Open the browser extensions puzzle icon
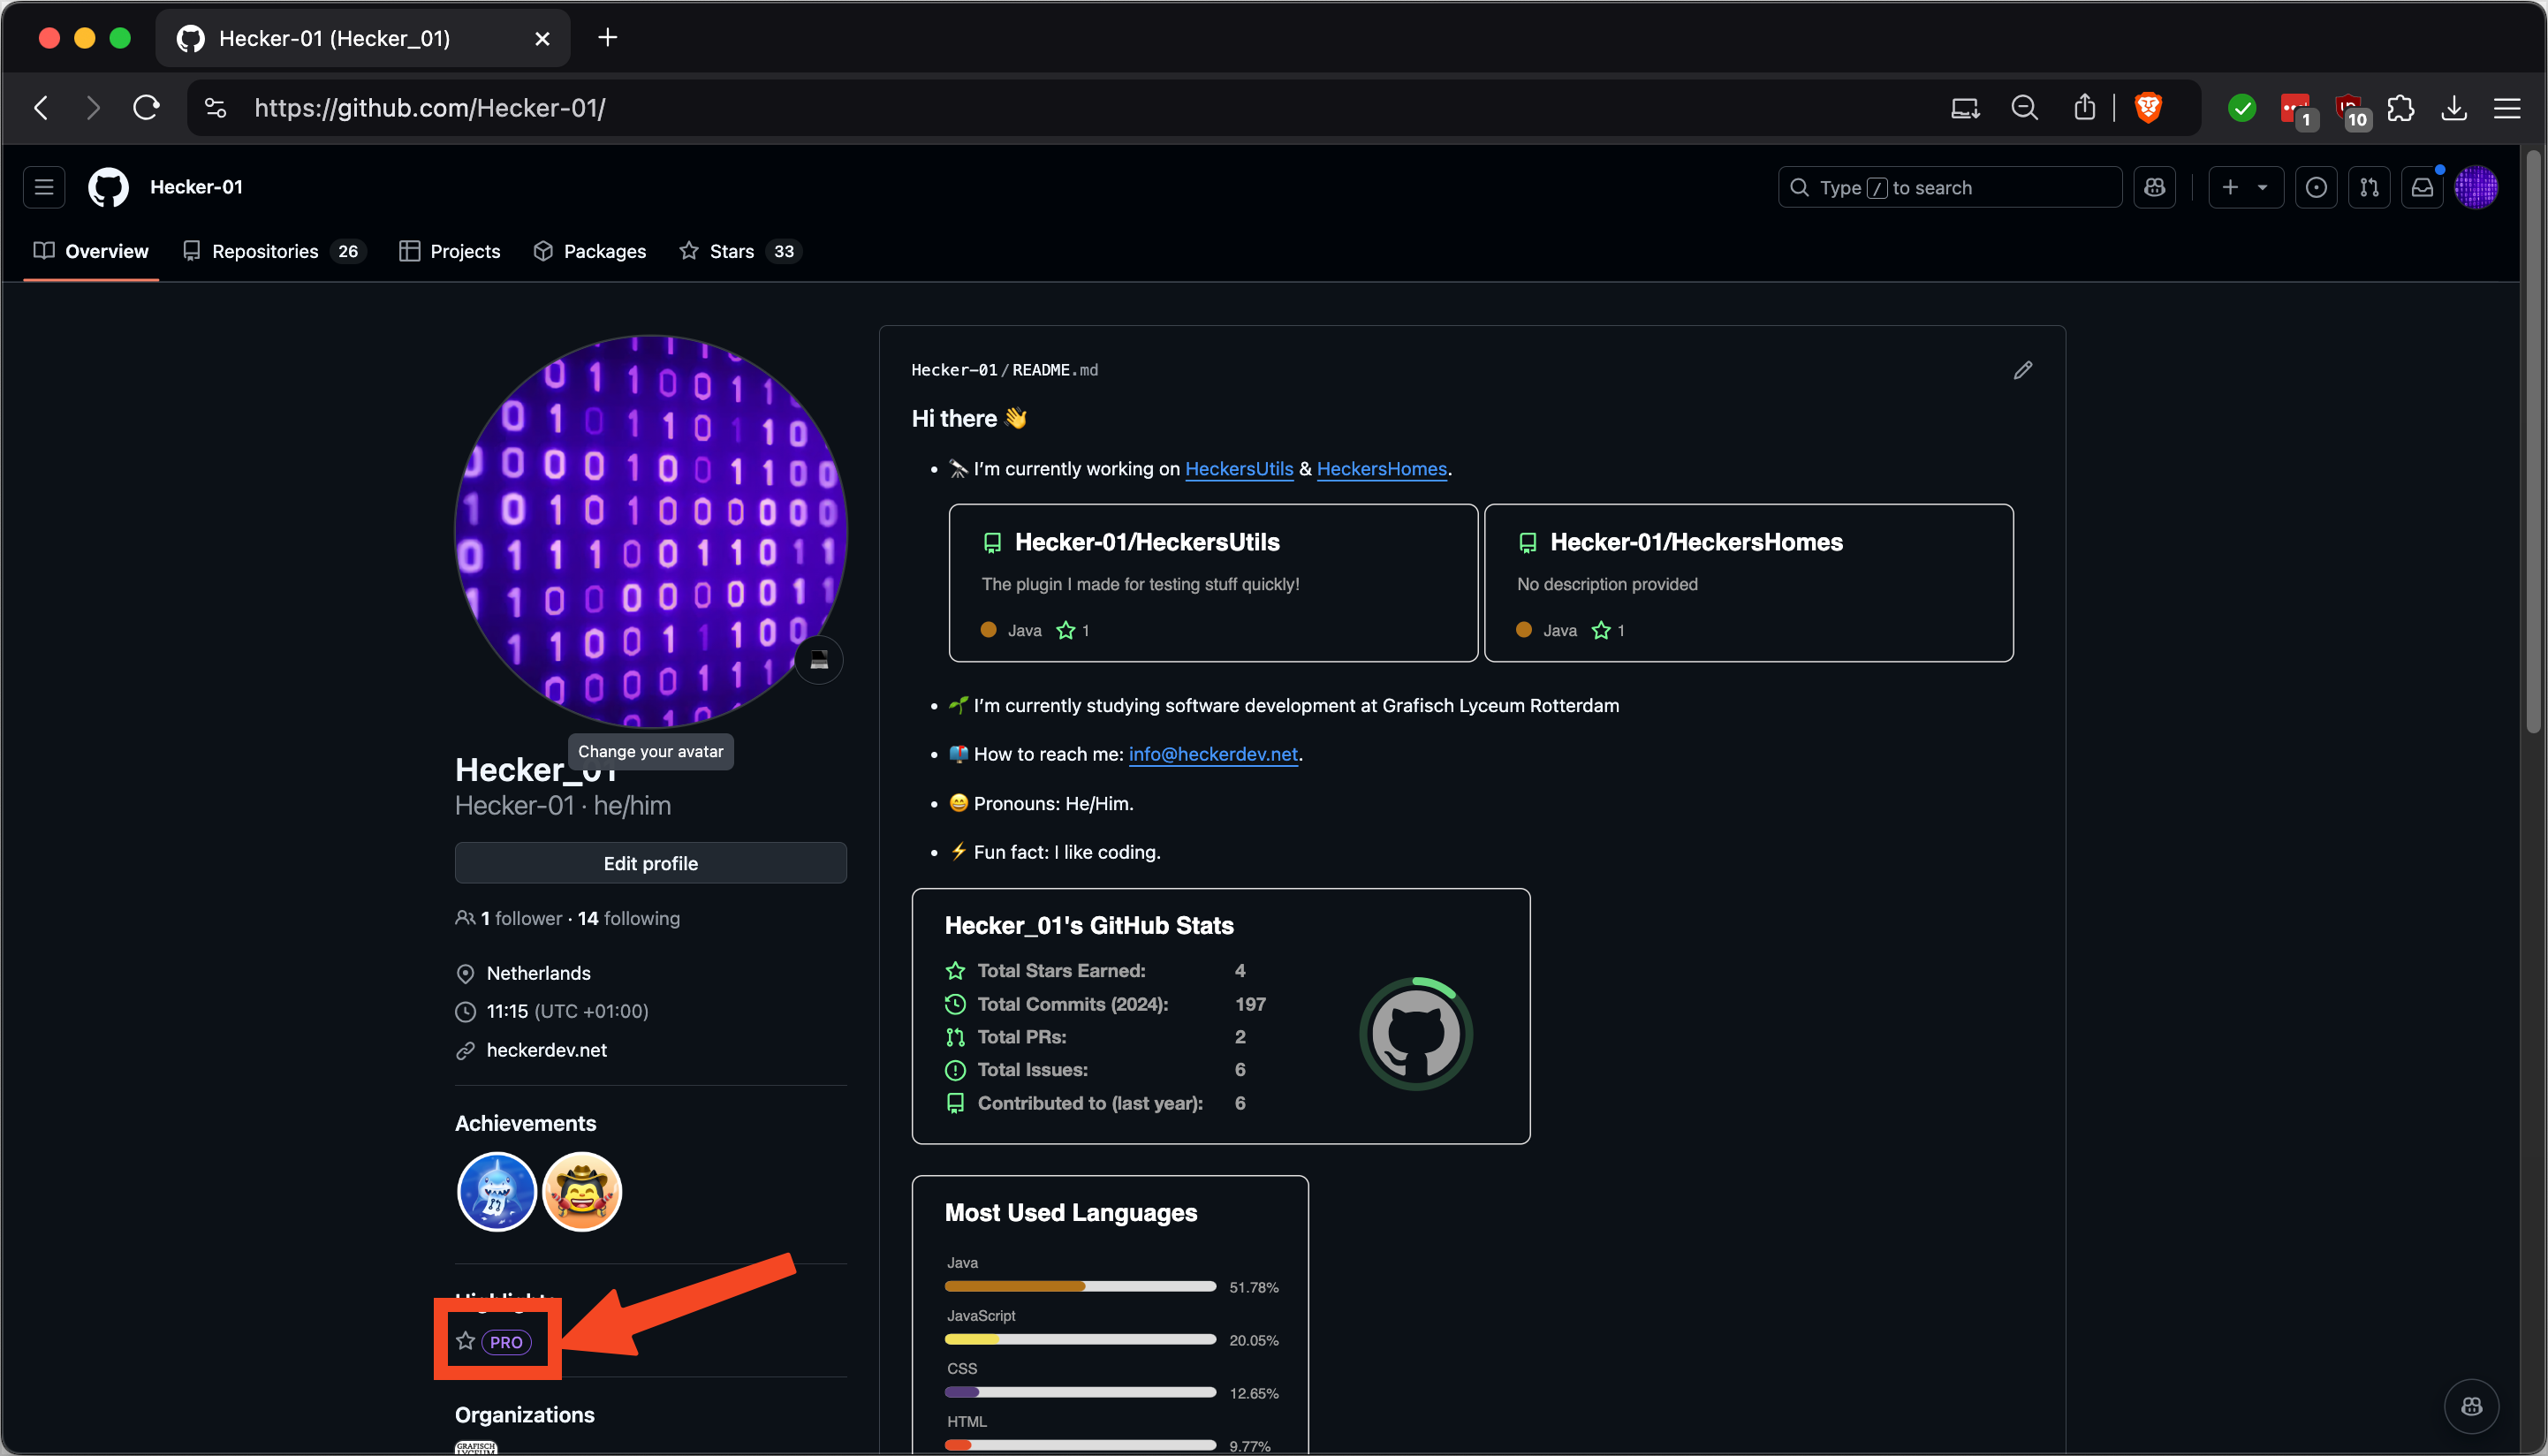The height and width of the screenshot is (1456, 2548). 2401,107
